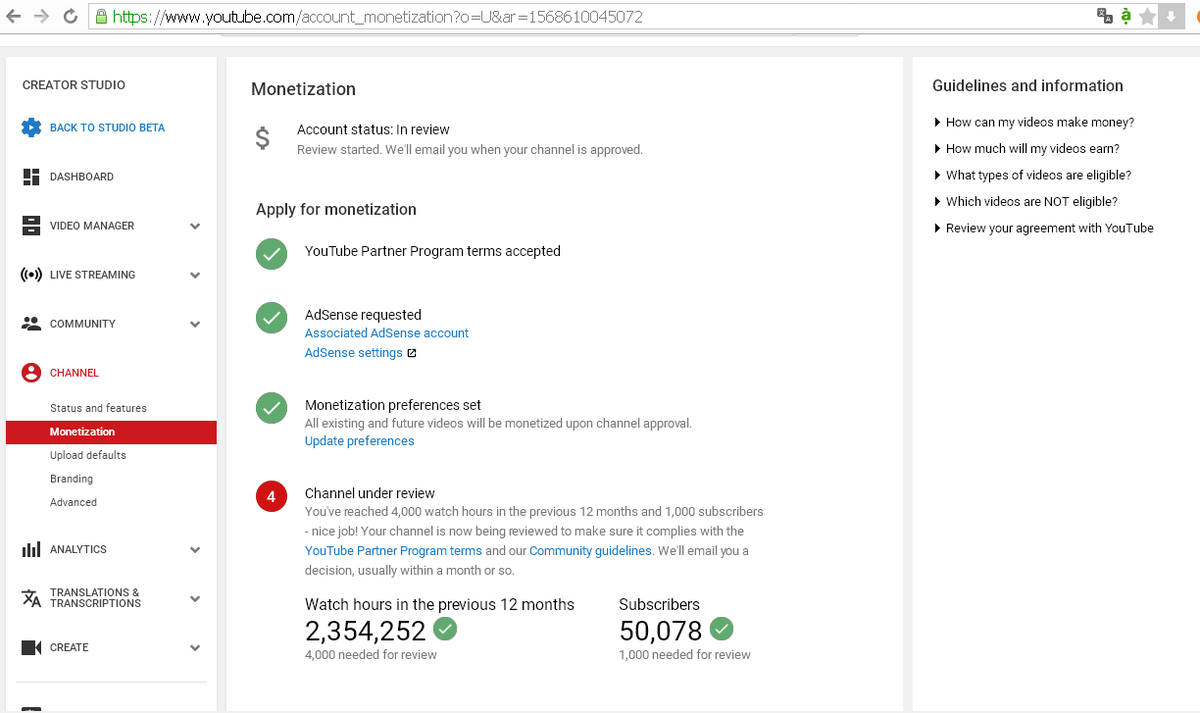
Task: Click 'Guidelines and information' heading
Action: 1027,86
